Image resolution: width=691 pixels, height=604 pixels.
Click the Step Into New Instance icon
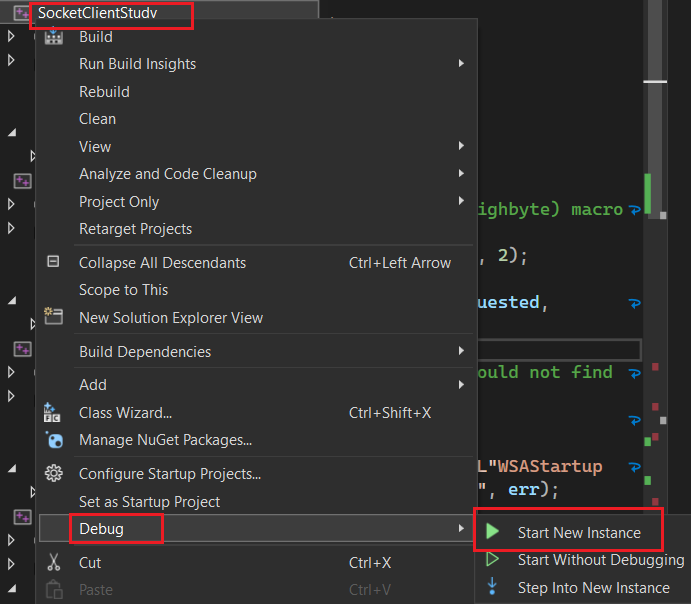pos(492,587)
